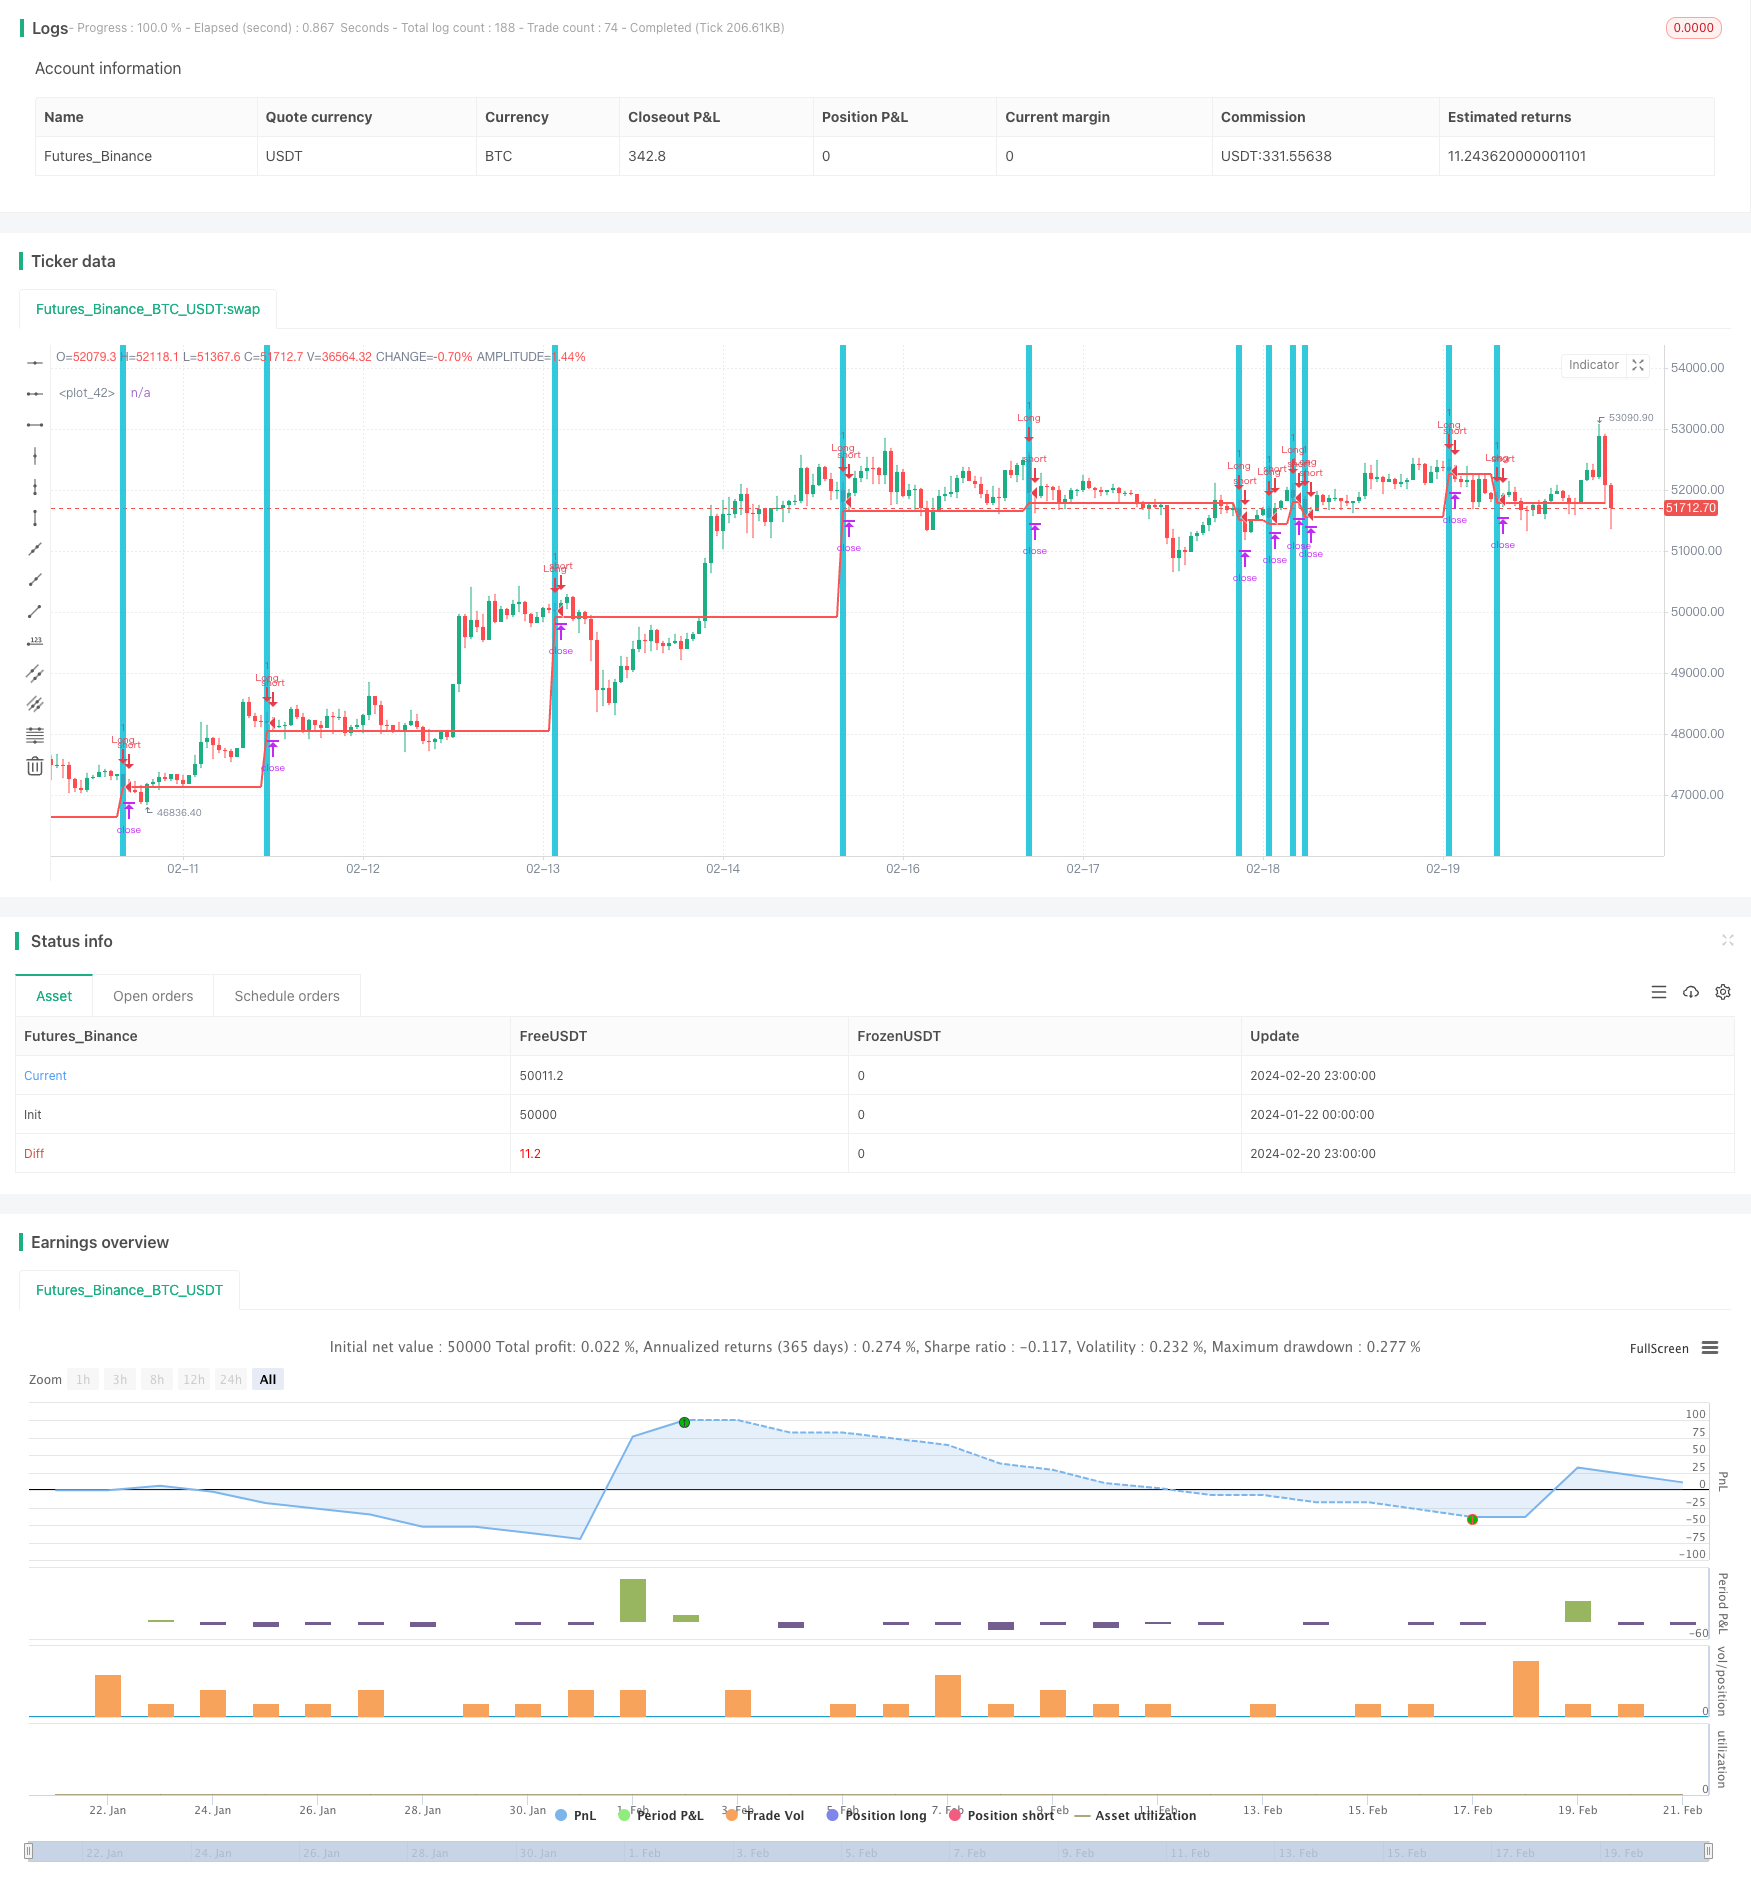Click the 53090.90 high price annotation
This screenshot has height=1891, width=1751.
click(1631, 418)
